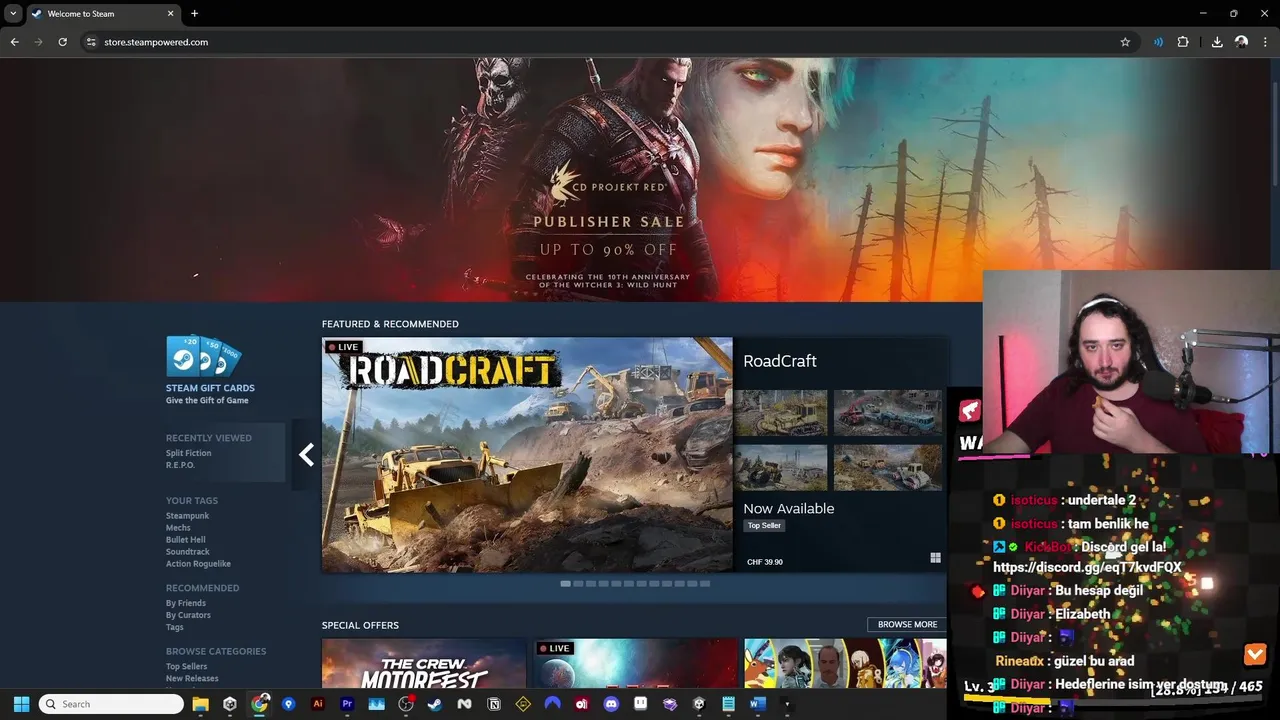This screenshot has width=1280, height=720.
Task: Browse the Top Sellers category
Action: [186, 666]
